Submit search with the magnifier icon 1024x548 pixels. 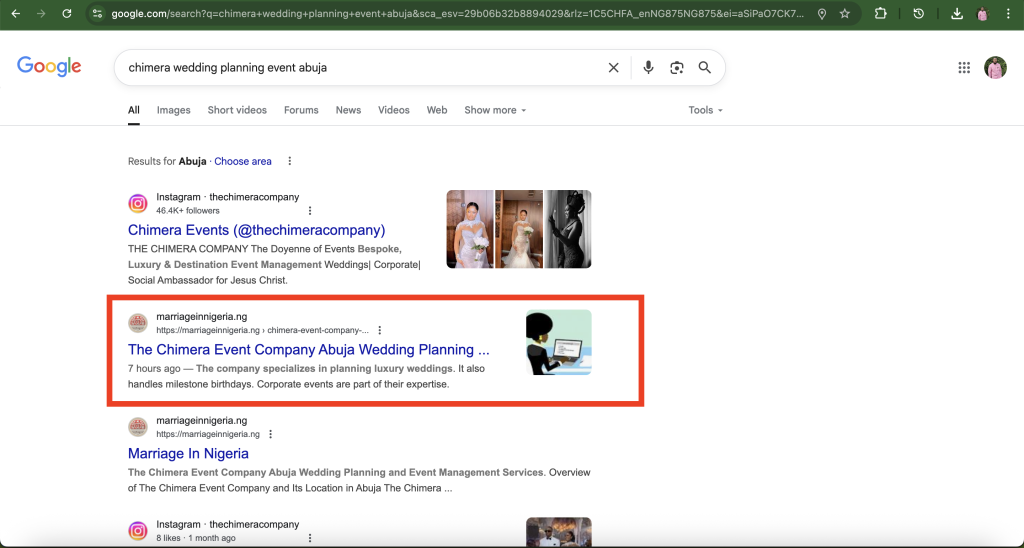tap(705, 67)
